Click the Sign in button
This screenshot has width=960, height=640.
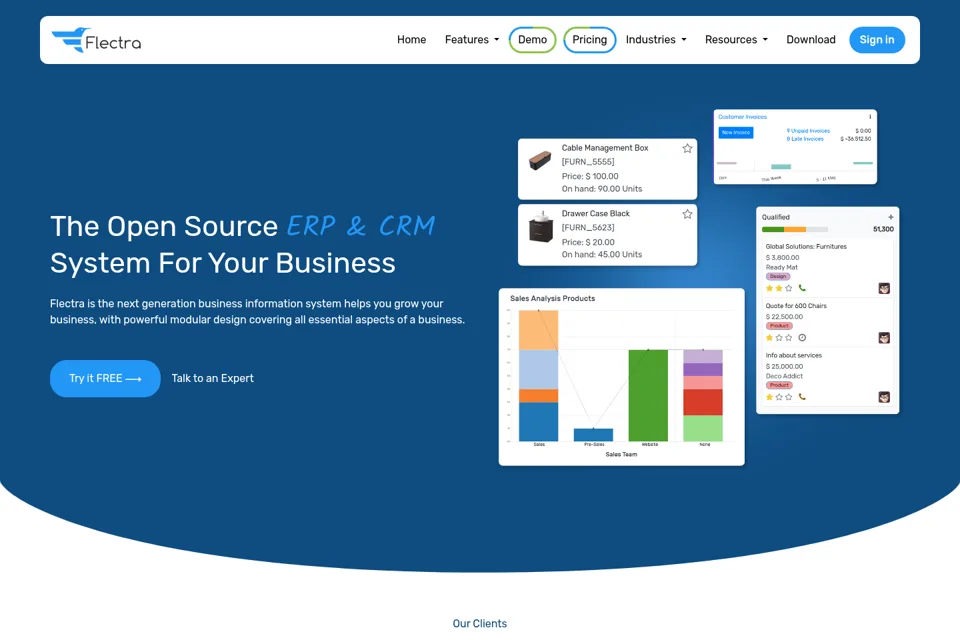877,40
